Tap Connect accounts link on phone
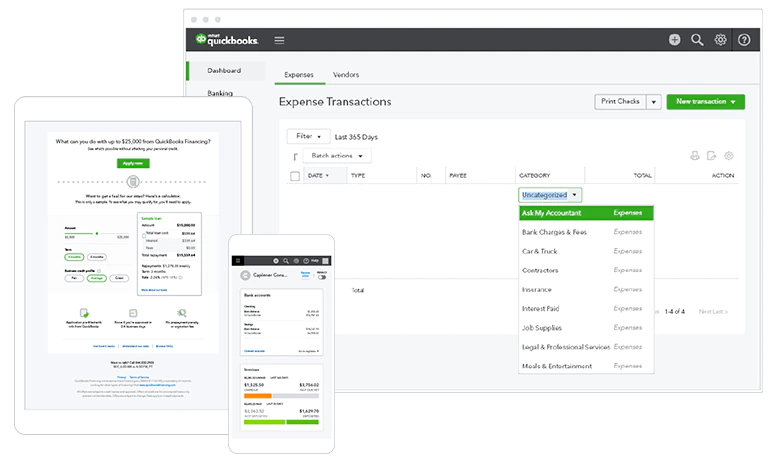 pos(254,351)
